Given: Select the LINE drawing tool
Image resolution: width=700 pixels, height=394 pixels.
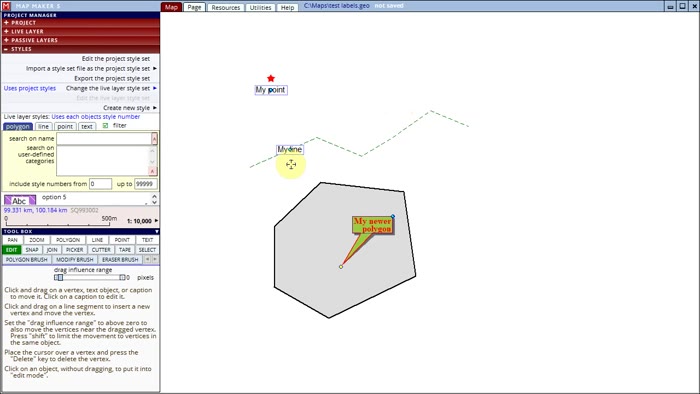Looking at the screenshot, I should tap(97, 240).
